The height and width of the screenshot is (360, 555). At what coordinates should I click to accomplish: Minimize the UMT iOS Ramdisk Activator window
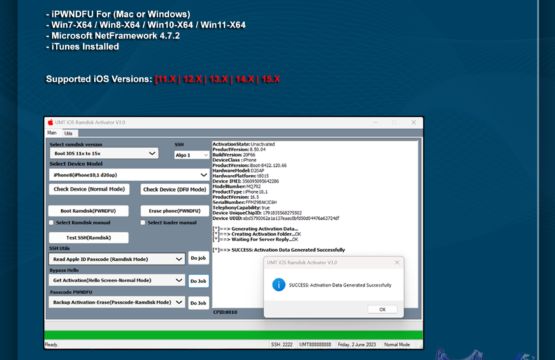pos(376,122)
